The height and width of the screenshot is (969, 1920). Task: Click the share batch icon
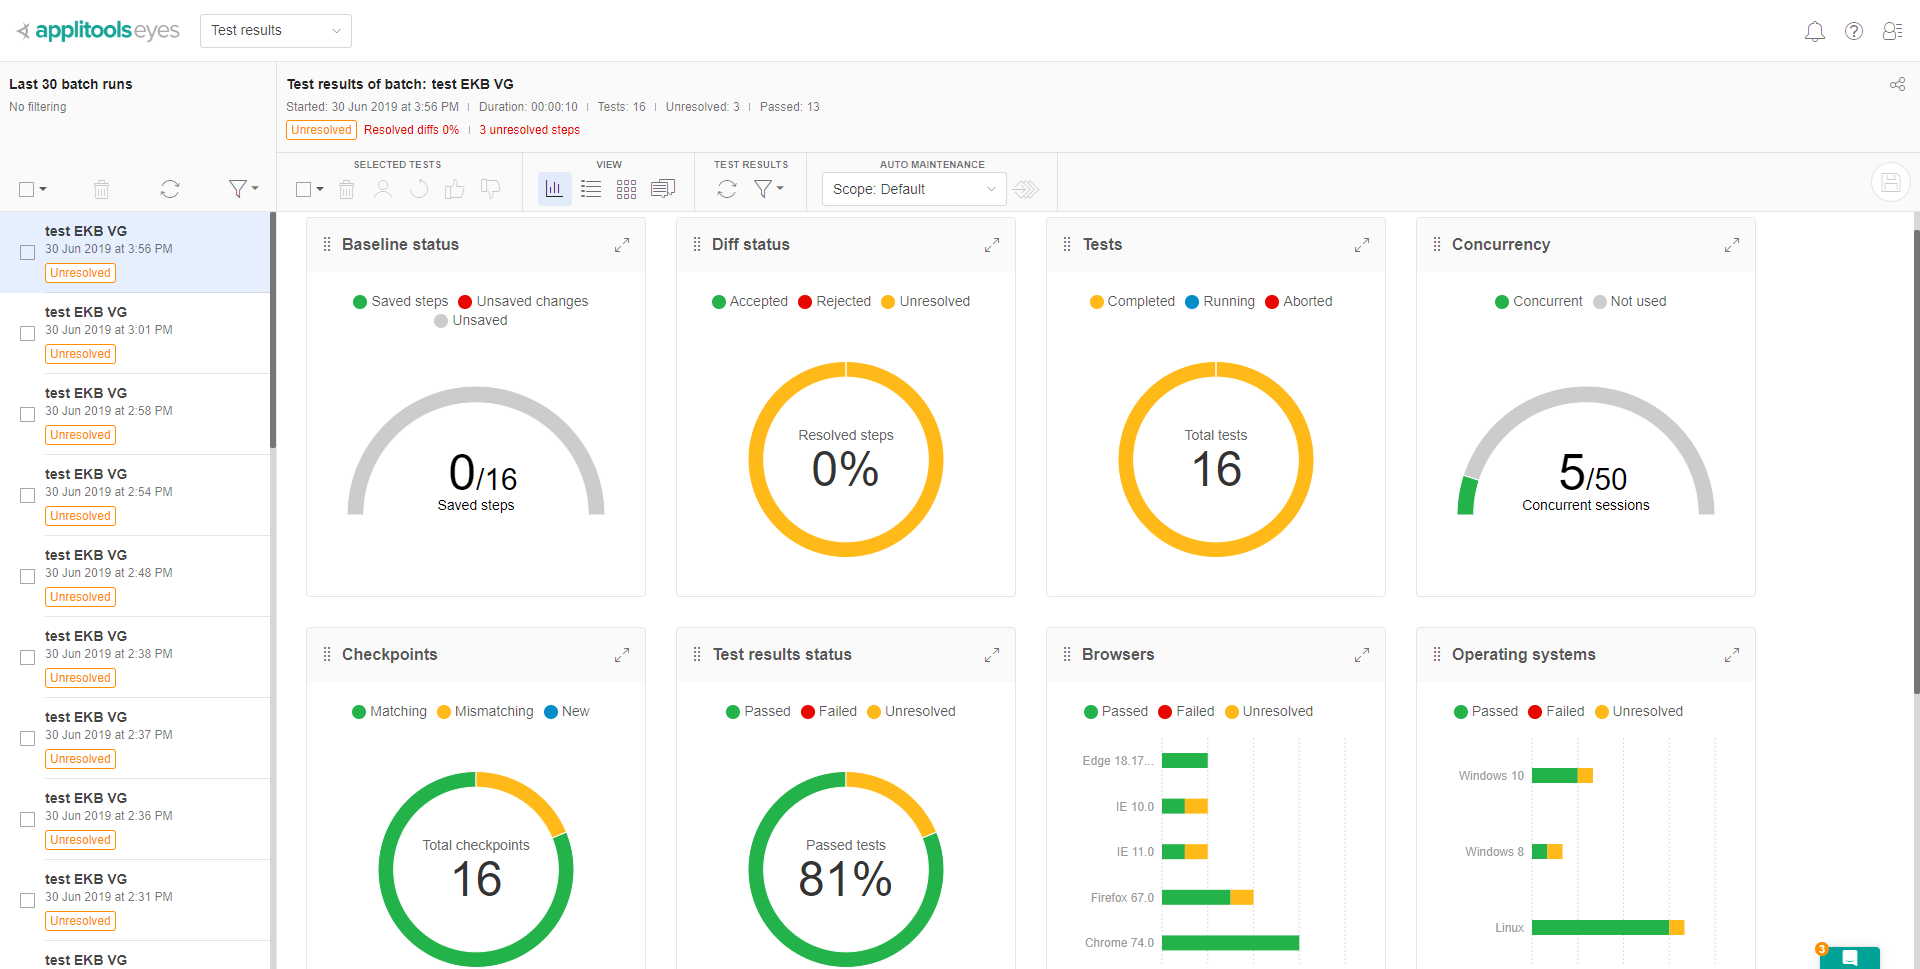[x=1897, y=85]
